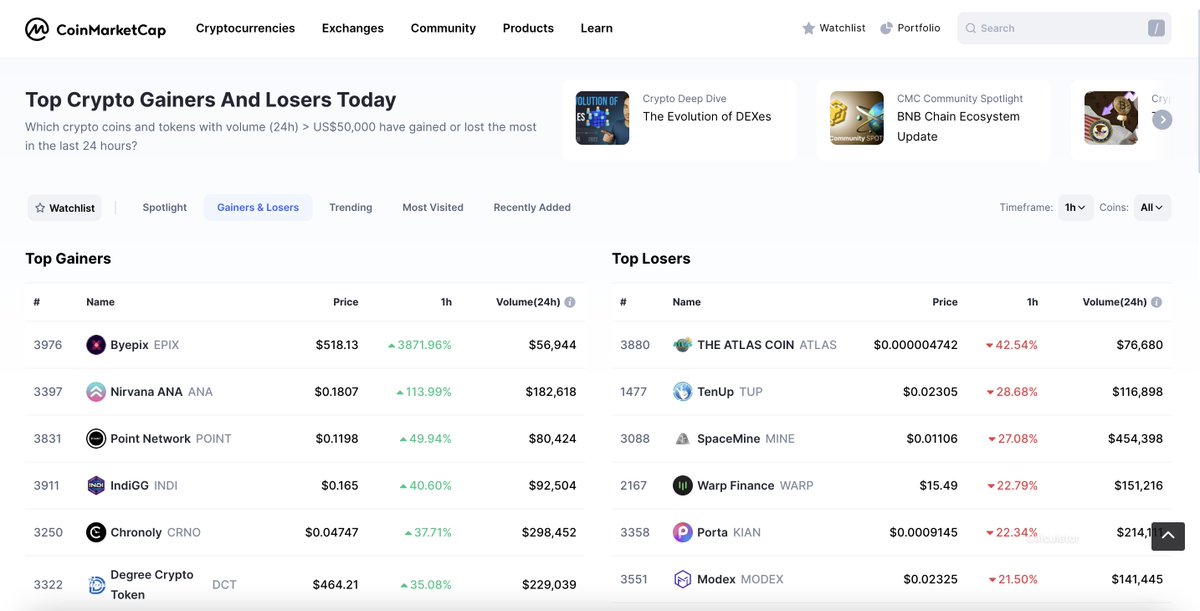Click the Modex coin icon
Screen dimensions: 1200x611
tap(682, 579)
